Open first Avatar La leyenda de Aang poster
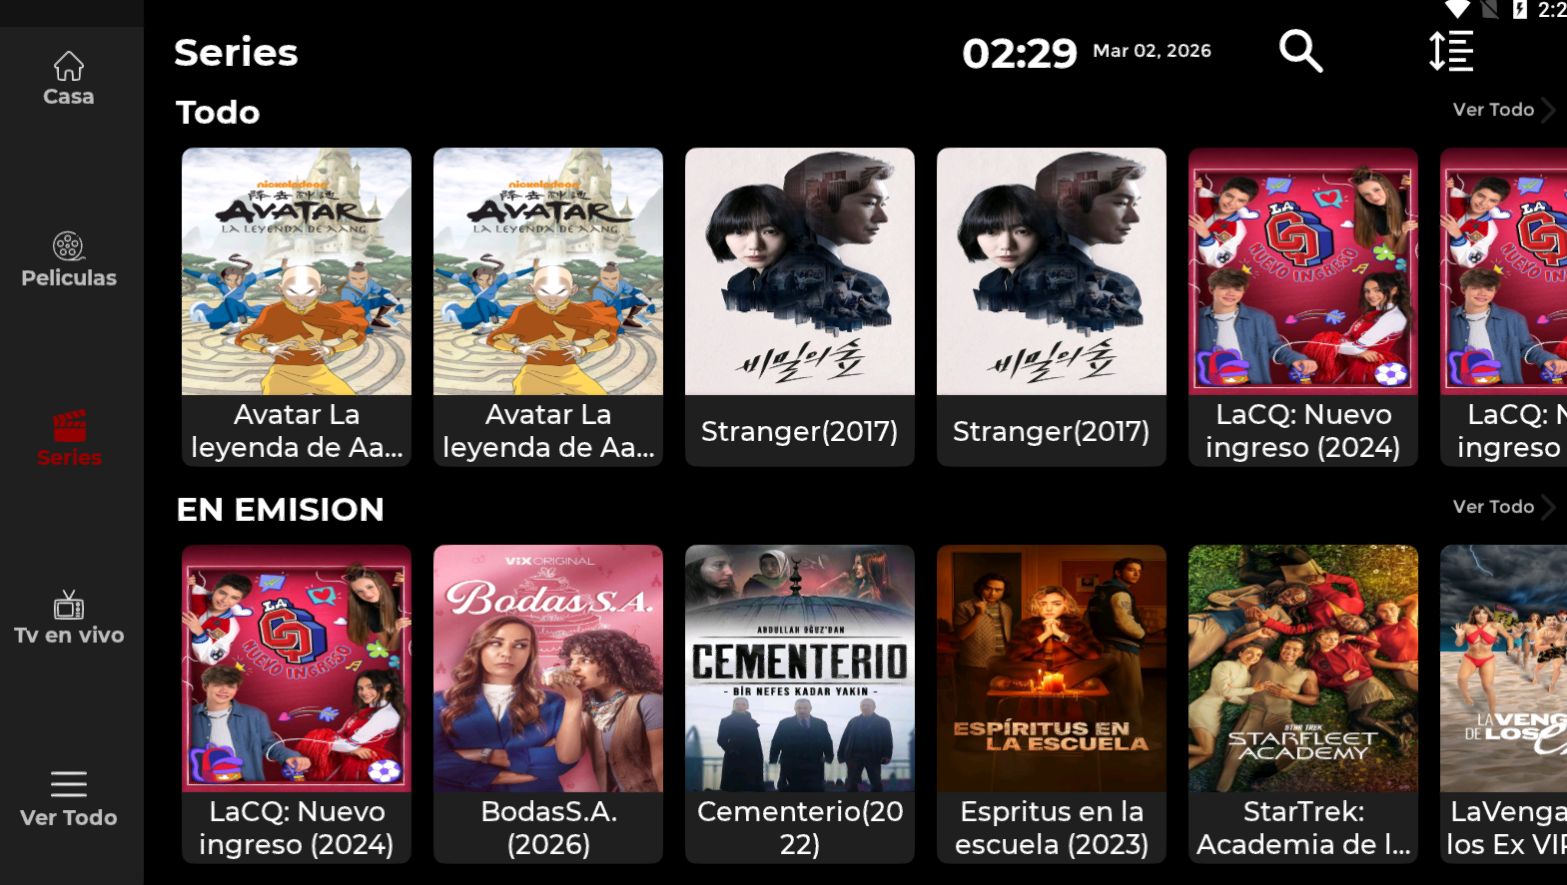Viewport: 1567px width, 885px height. [x=296, y=306]
